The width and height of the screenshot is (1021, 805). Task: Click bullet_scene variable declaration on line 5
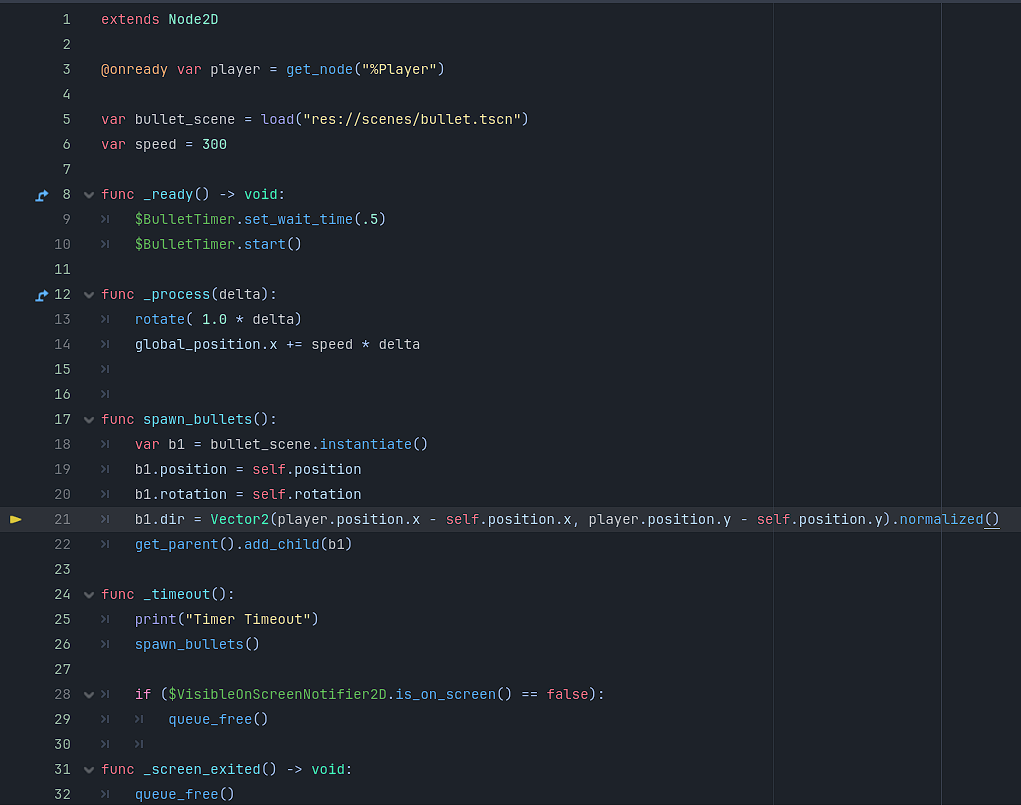[x=185, y=119]
